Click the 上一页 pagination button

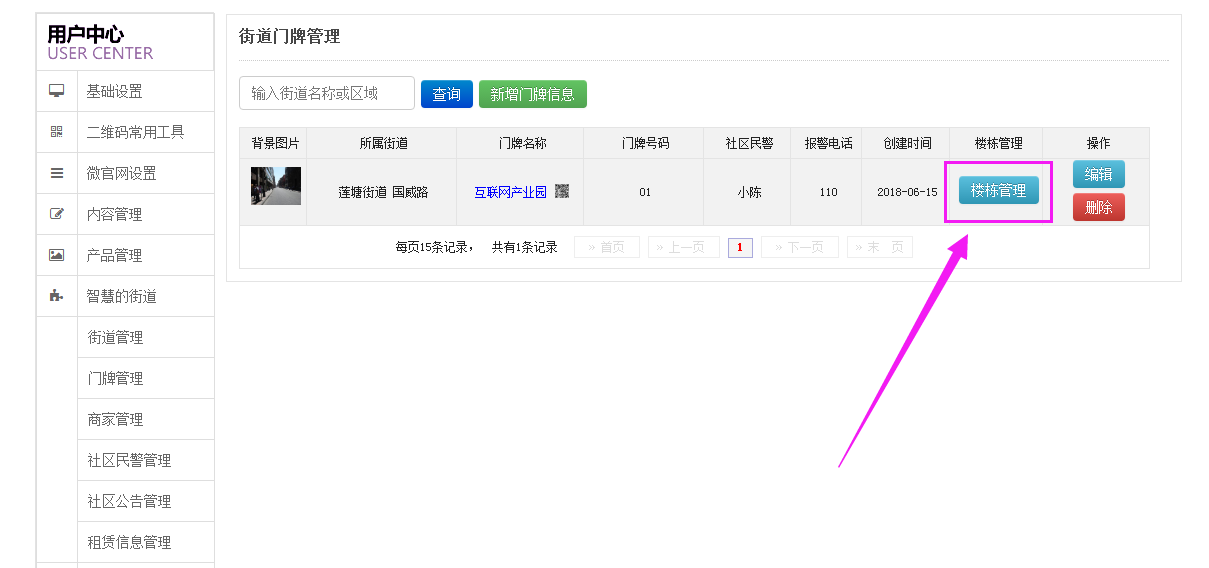[x=684, y=247]
